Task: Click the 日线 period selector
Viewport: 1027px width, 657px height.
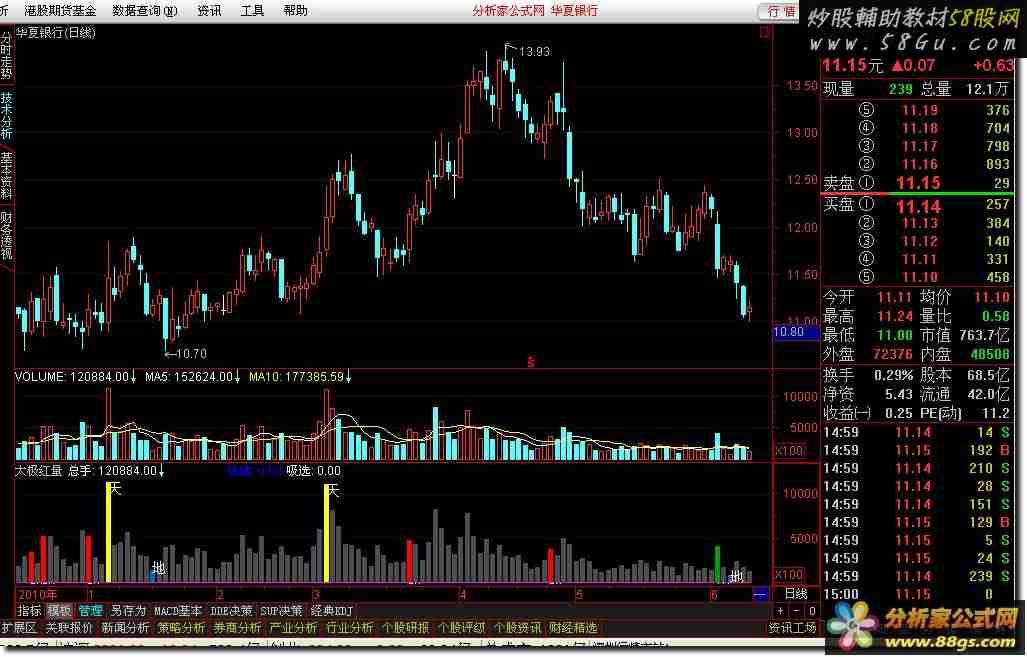Action: [x=796, y=593]
